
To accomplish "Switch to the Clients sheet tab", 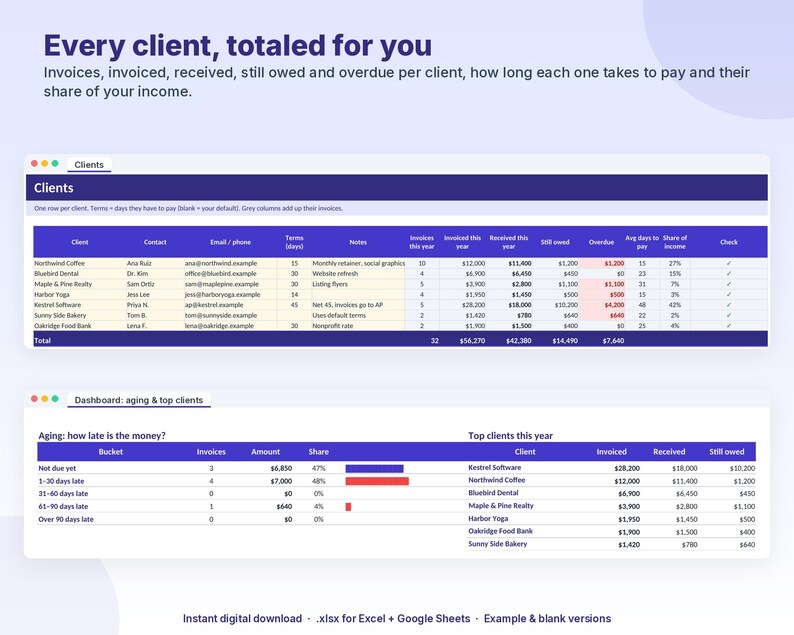I will pos(89,165).
